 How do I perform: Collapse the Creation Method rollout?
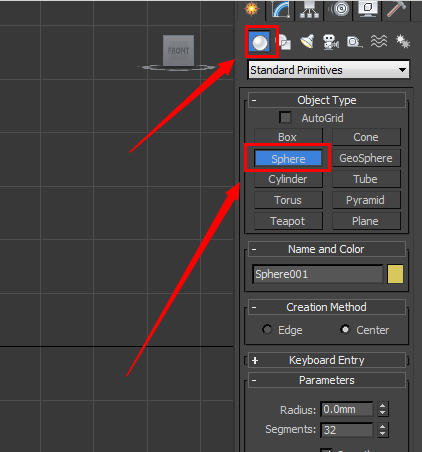pos(327,307)
